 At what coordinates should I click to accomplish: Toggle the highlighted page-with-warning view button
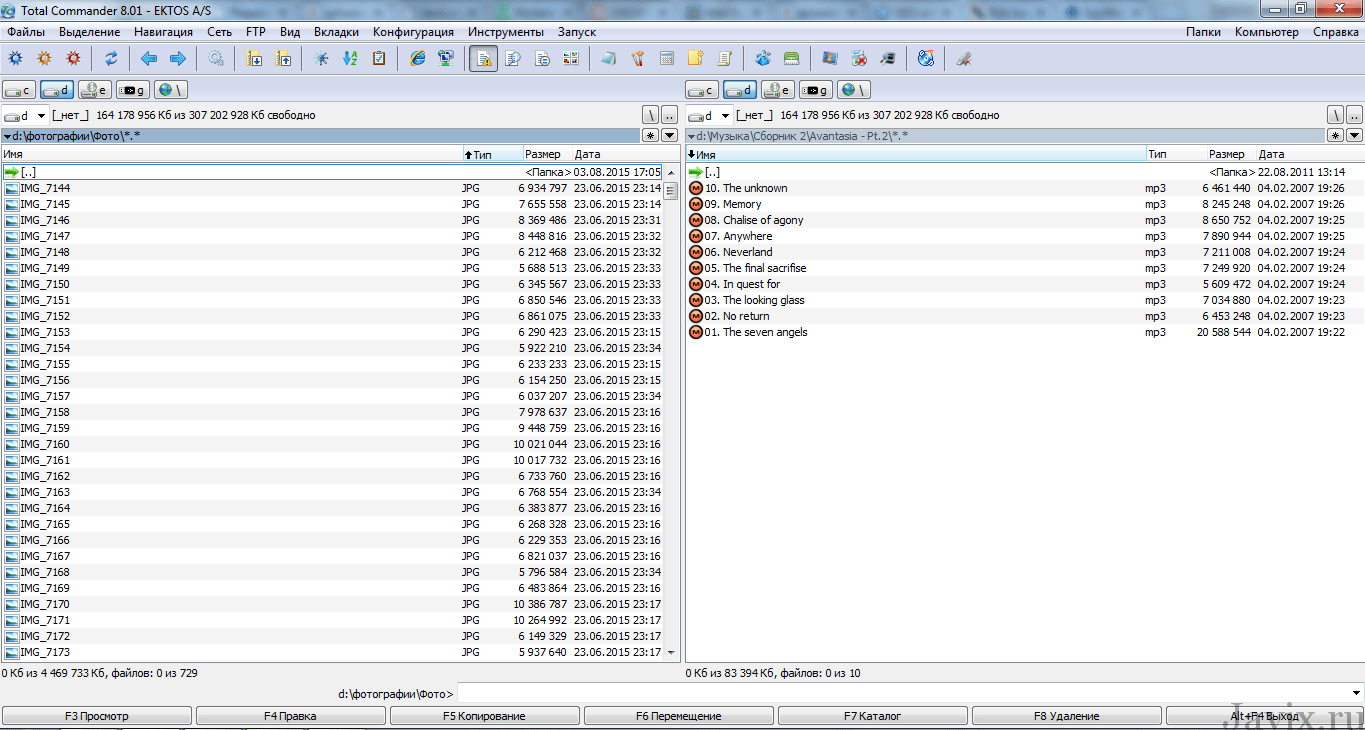[x=484, y=58]
